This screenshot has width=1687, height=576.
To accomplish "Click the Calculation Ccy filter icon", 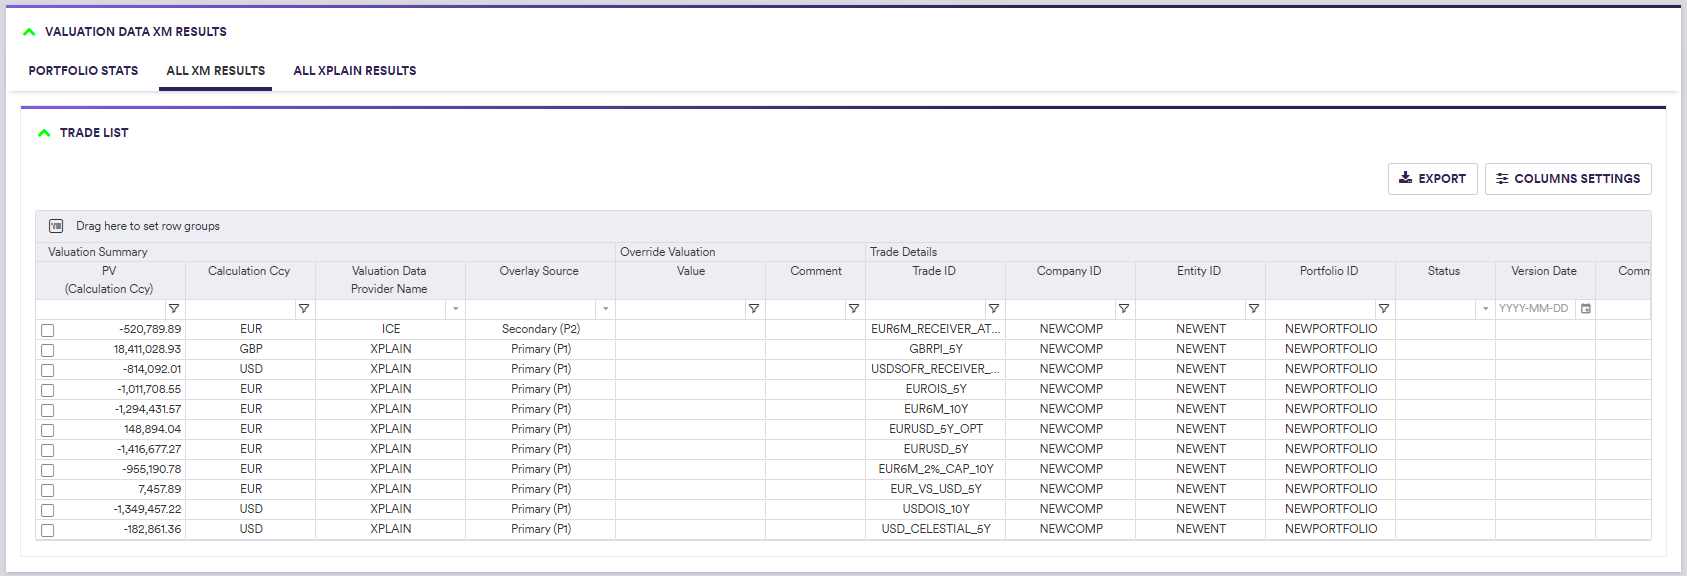I will pyautogui.click(x=304, y=309).
